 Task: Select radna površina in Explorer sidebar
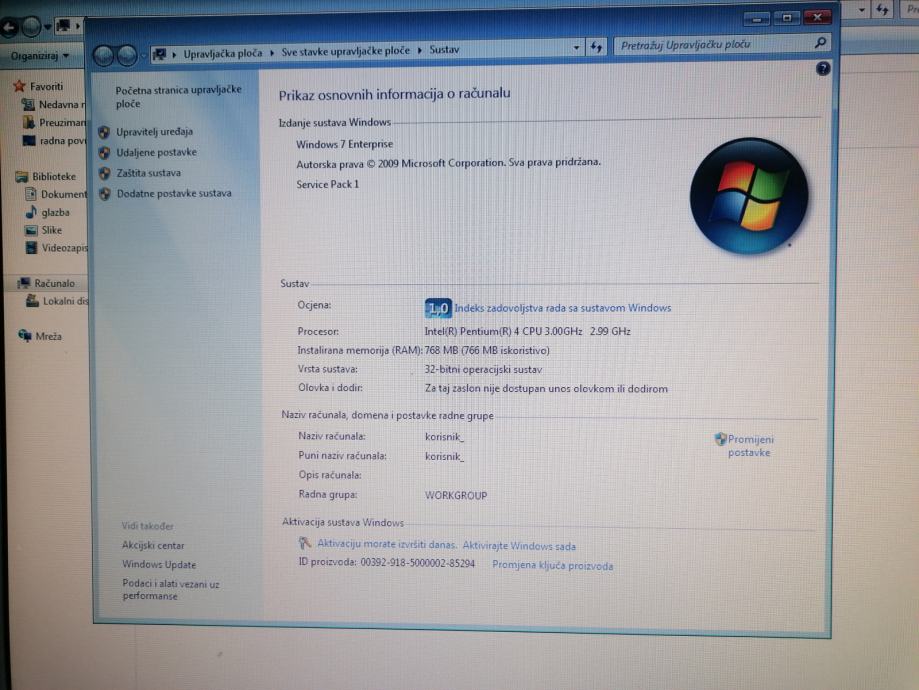63,141
